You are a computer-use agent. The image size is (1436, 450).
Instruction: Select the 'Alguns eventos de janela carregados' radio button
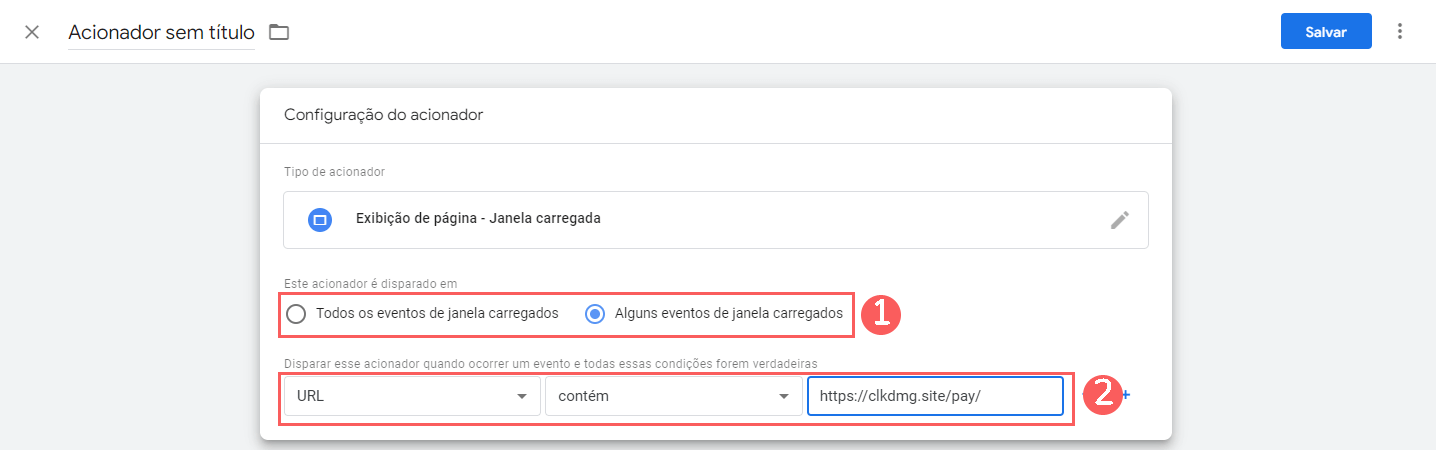(595, 314)
